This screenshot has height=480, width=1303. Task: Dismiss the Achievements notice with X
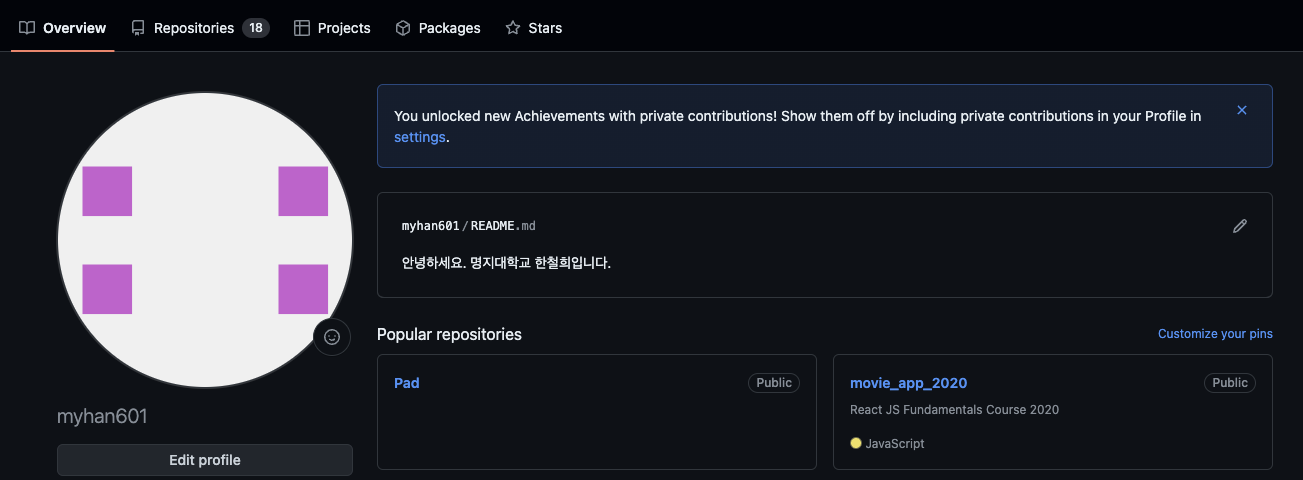tap(1242, 110)
